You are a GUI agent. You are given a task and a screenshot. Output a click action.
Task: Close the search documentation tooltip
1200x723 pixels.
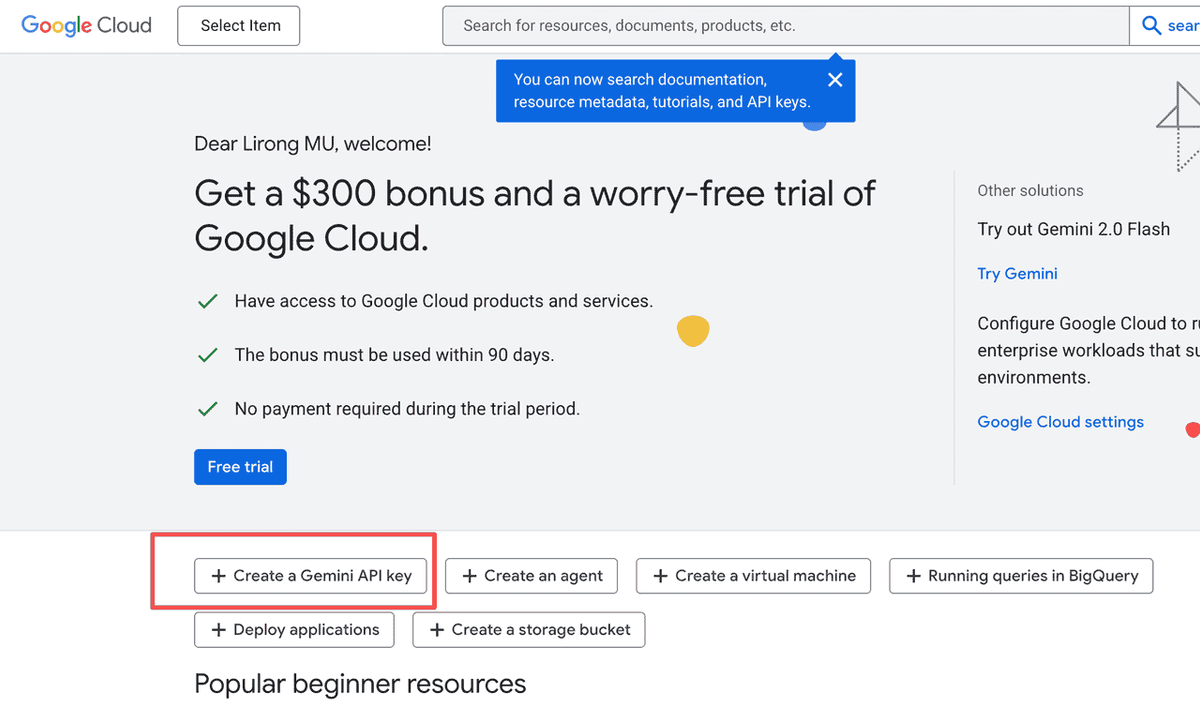835,80
